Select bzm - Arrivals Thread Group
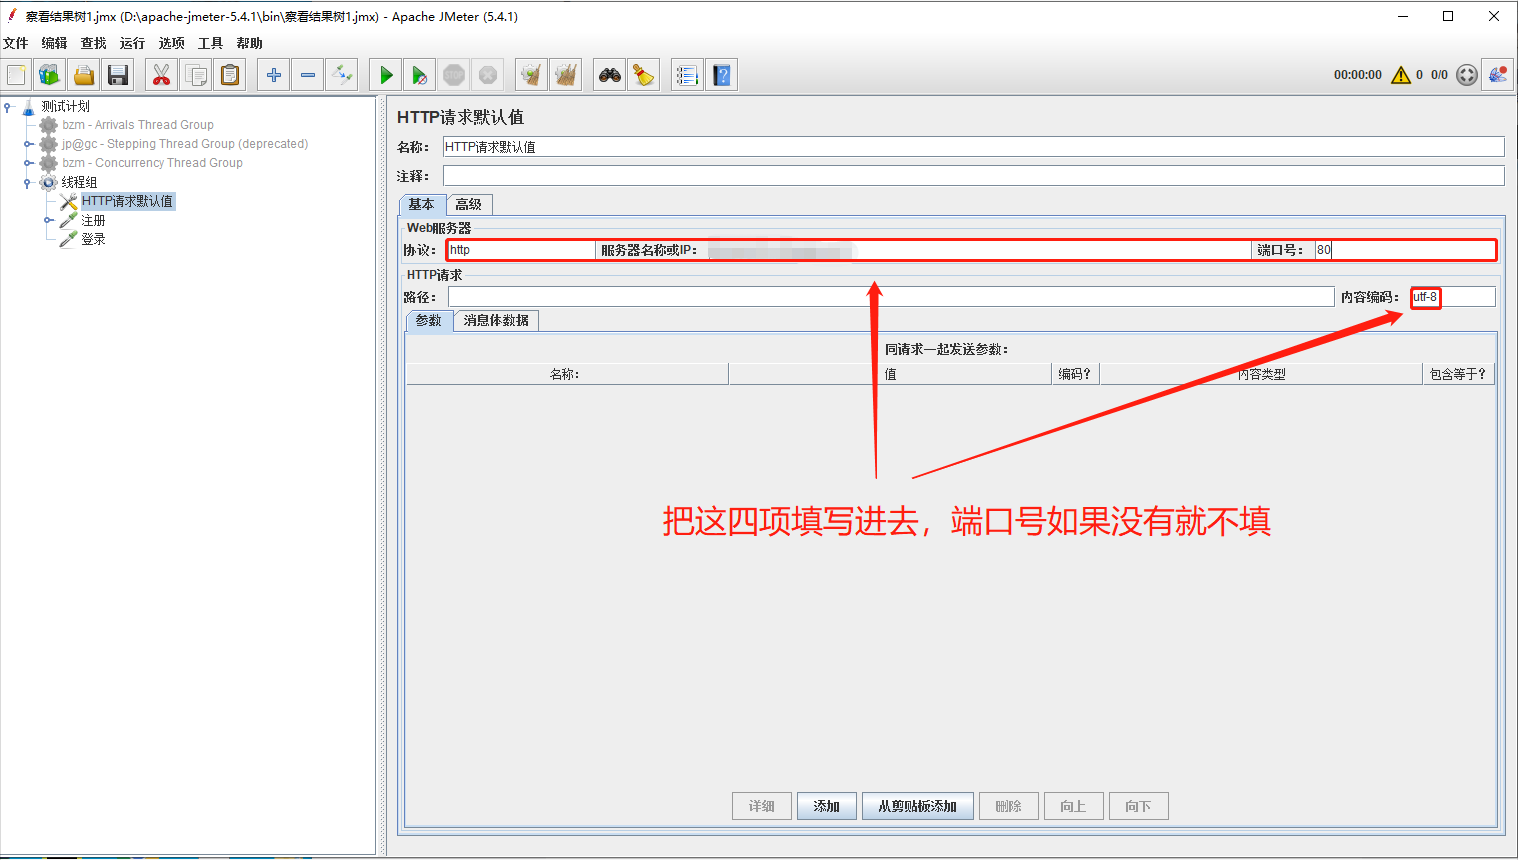The image size is (1518, 860). pyautogui.click(x=138, y=125)
